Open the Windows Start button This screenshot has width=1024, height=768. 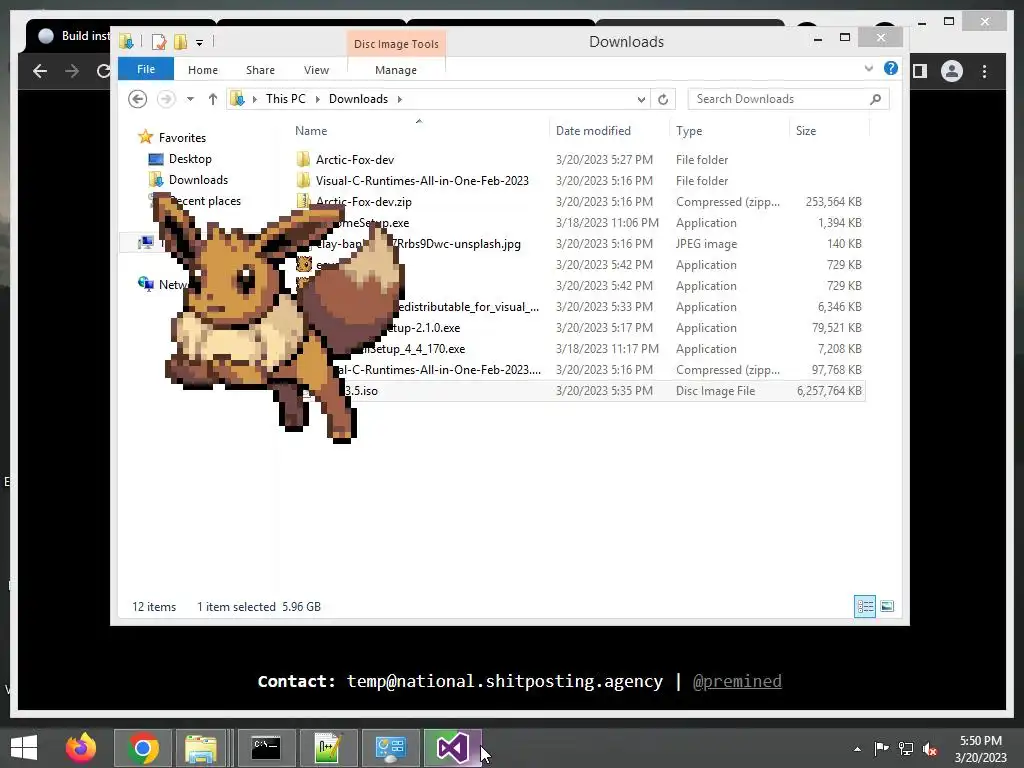click(x=24, y=748)
